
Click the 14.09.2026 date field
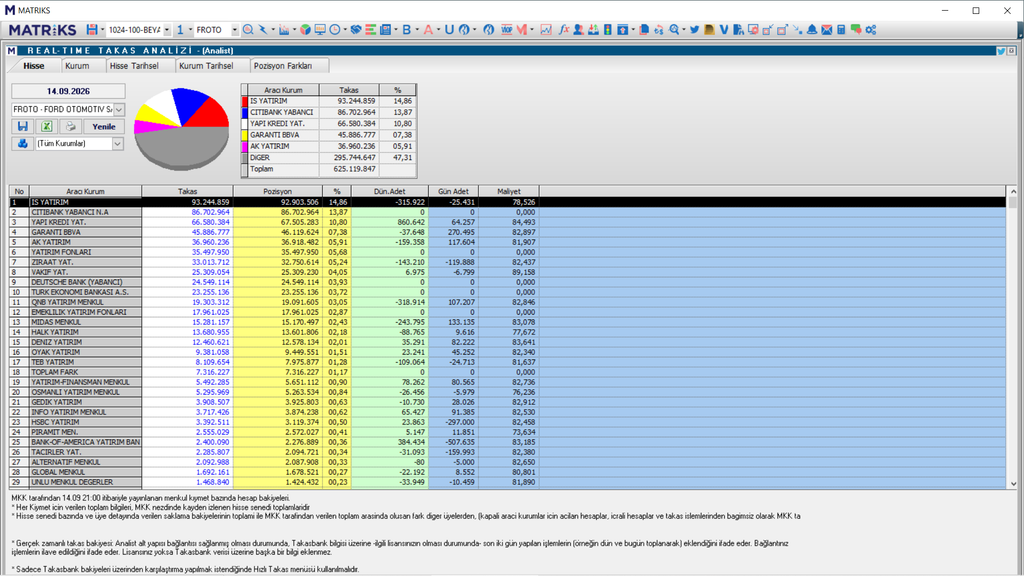68,91
